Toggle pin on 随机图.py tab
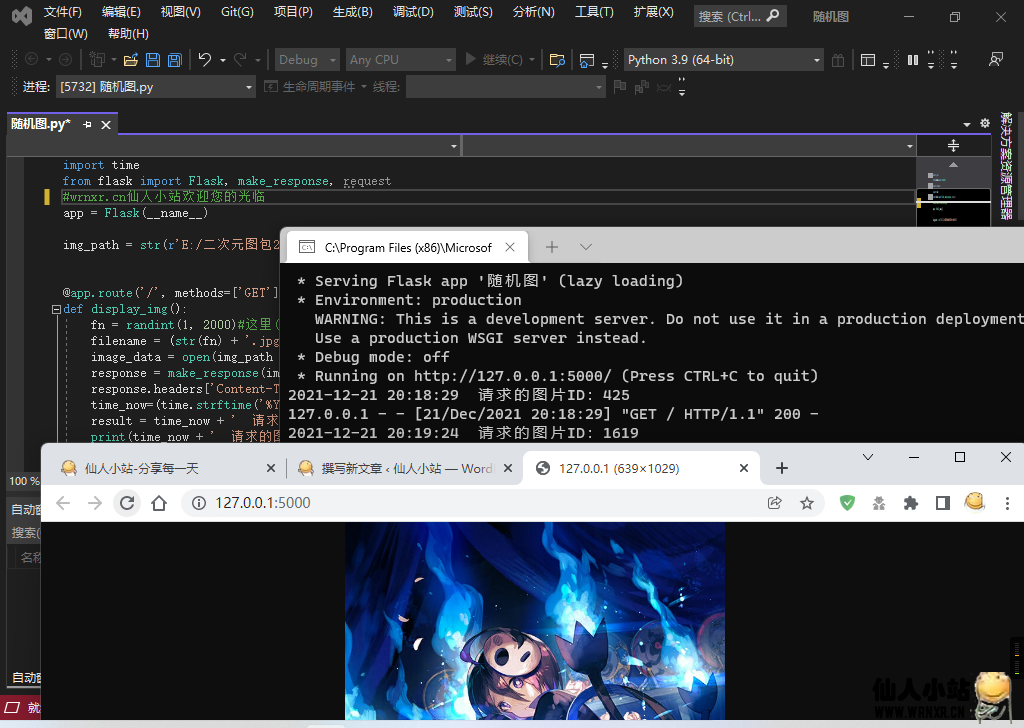This screenshot has width=1024, height=728. 88,124
